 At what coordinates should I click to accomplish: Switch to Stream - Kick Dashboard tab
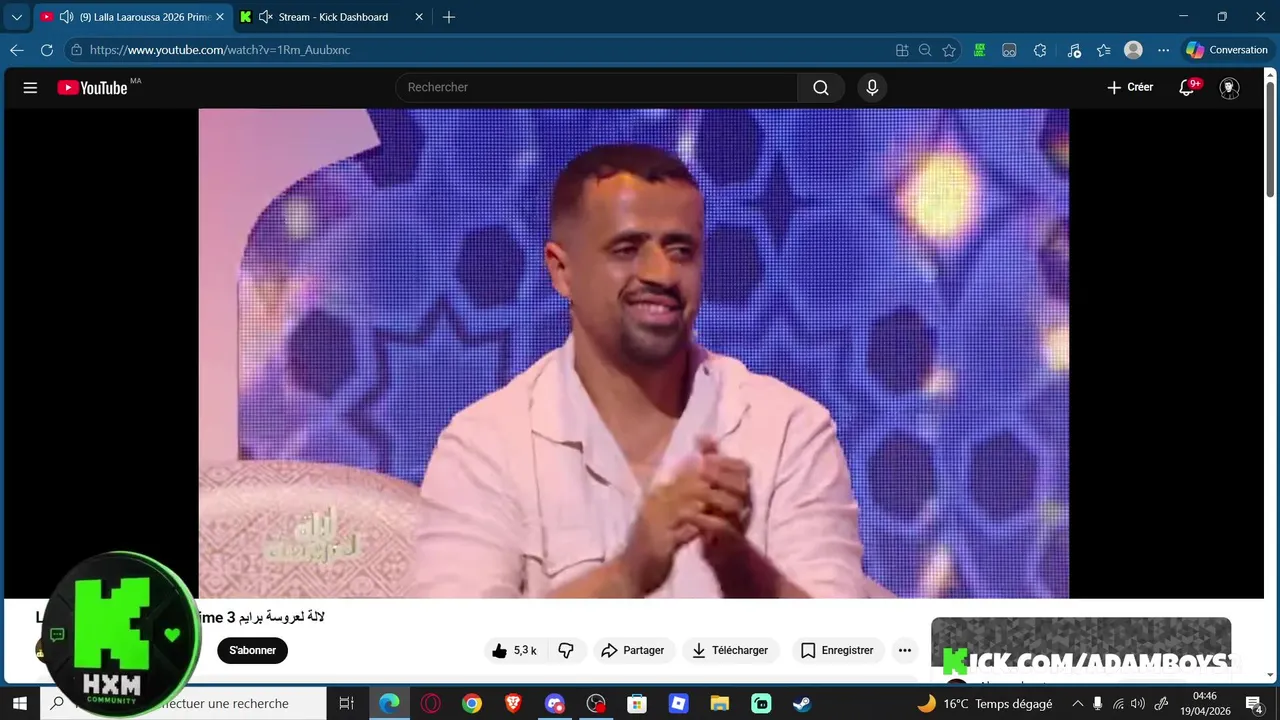[333, 17]
